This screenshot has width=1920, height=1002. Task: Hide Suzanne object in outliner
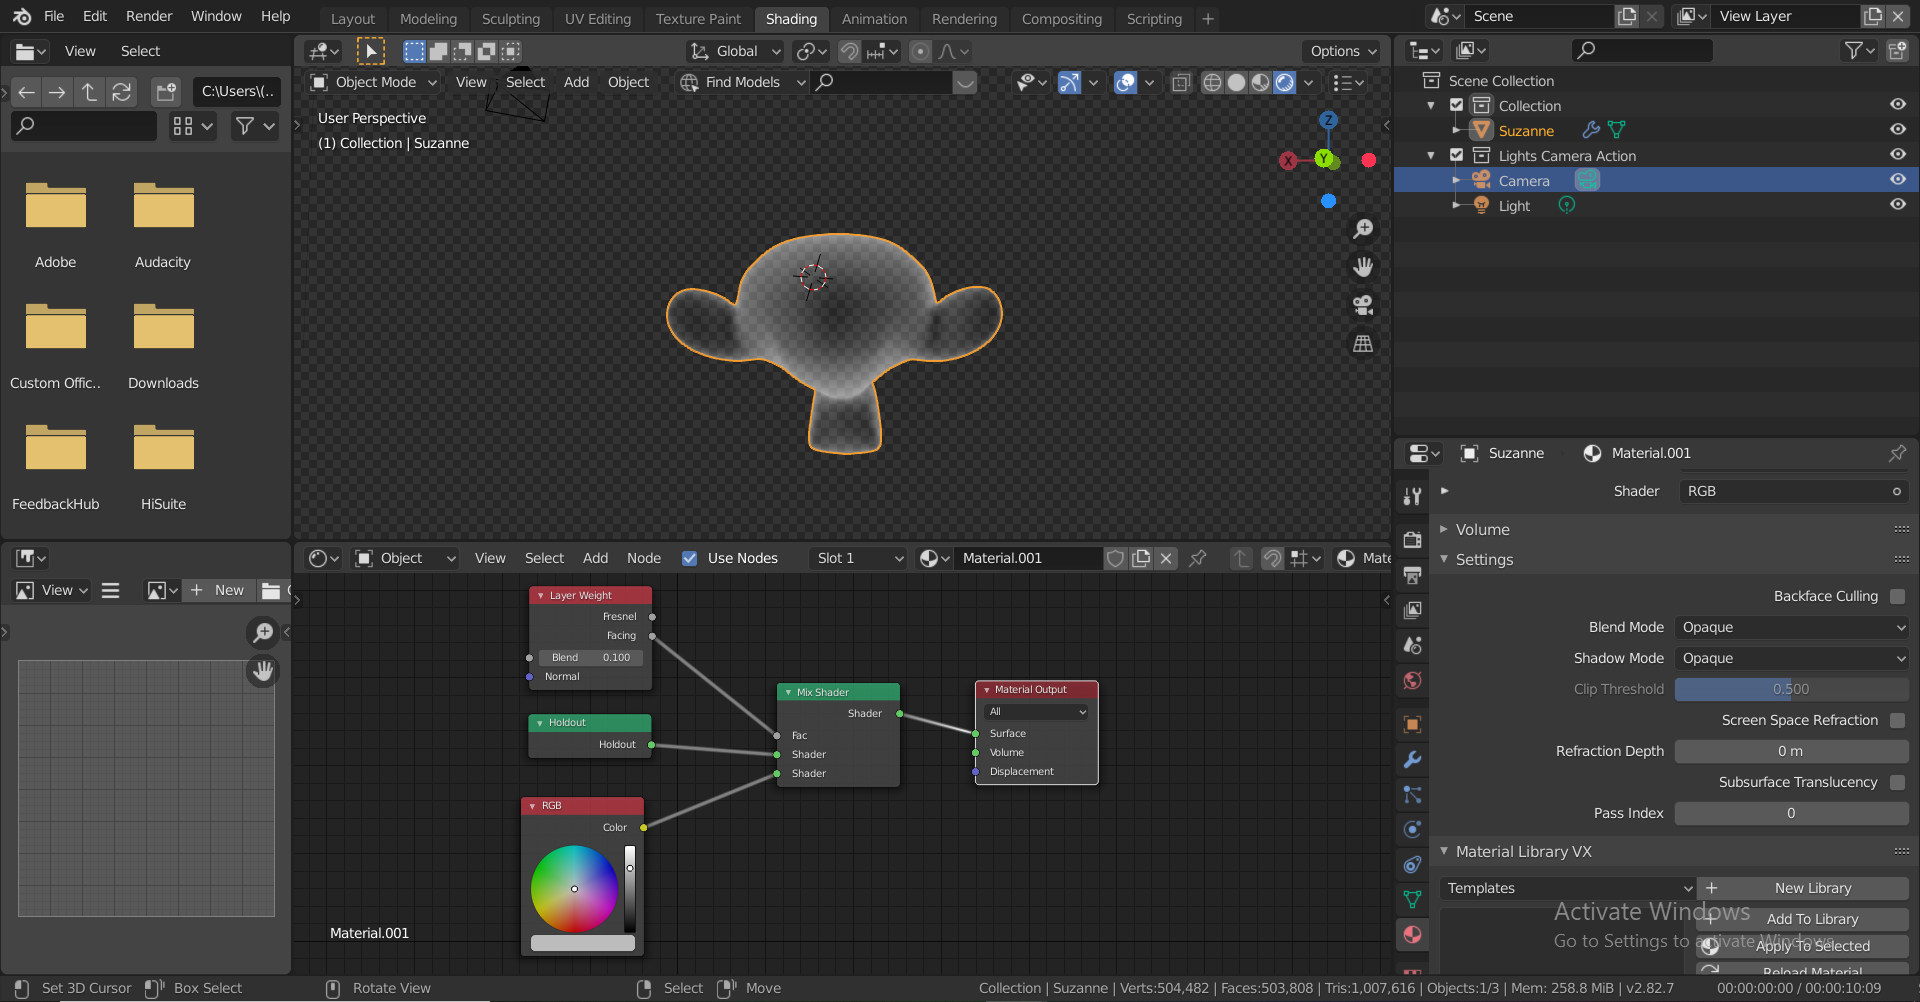(x=1897, y=130)
